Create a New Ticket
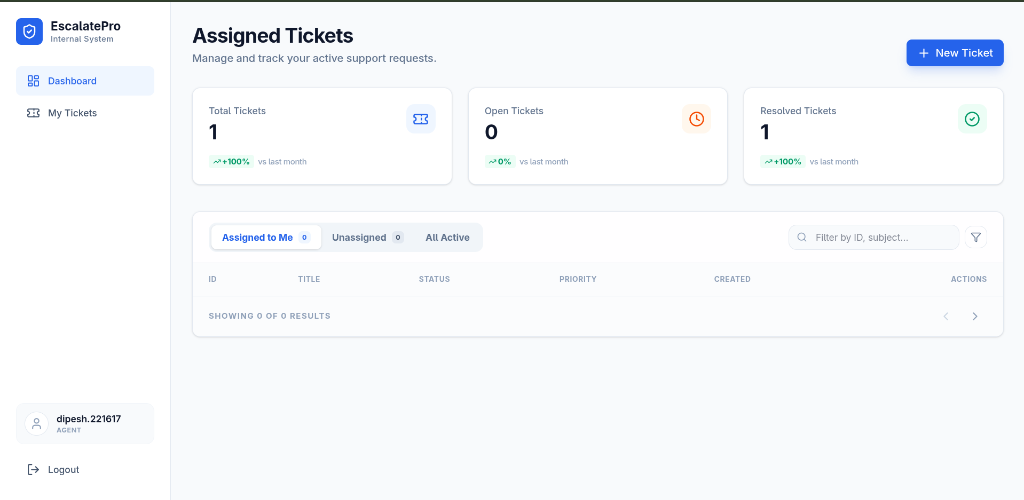Screen dimensions: 1024x500 pos(954,53)
